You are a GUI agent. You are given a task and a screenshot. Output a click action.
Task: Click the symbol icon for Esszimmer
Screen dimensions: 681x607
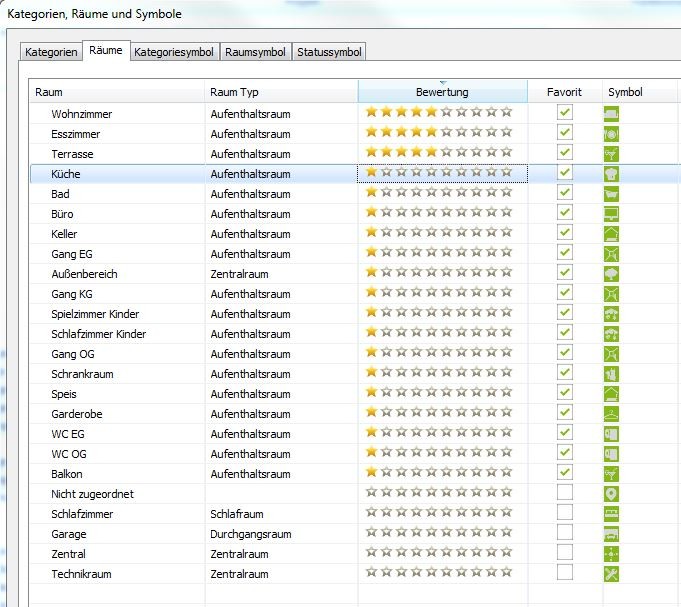tap(611, 134)
